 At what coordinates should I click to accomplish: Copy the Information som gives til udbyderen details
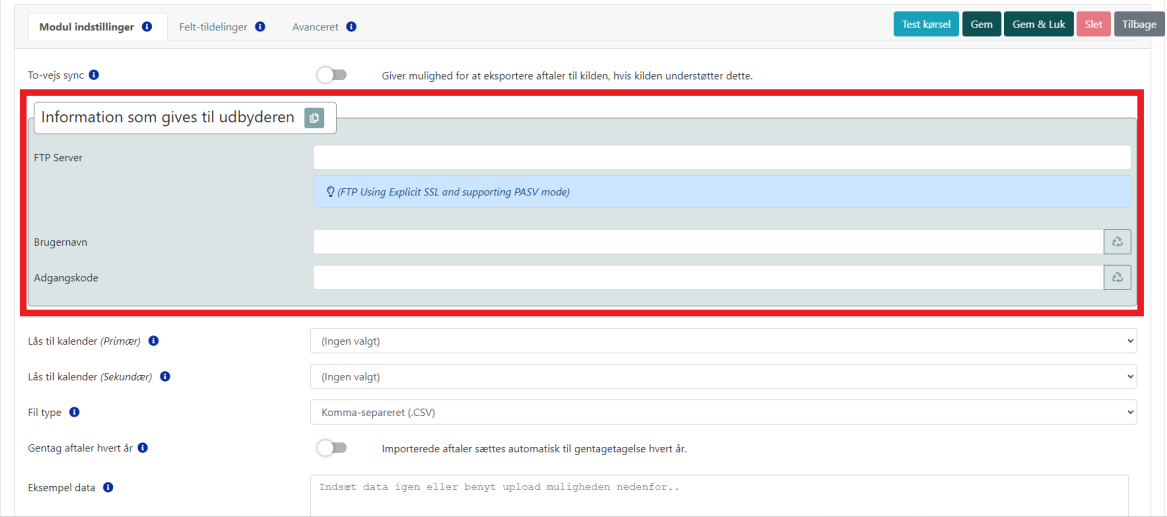click(314, 118)
